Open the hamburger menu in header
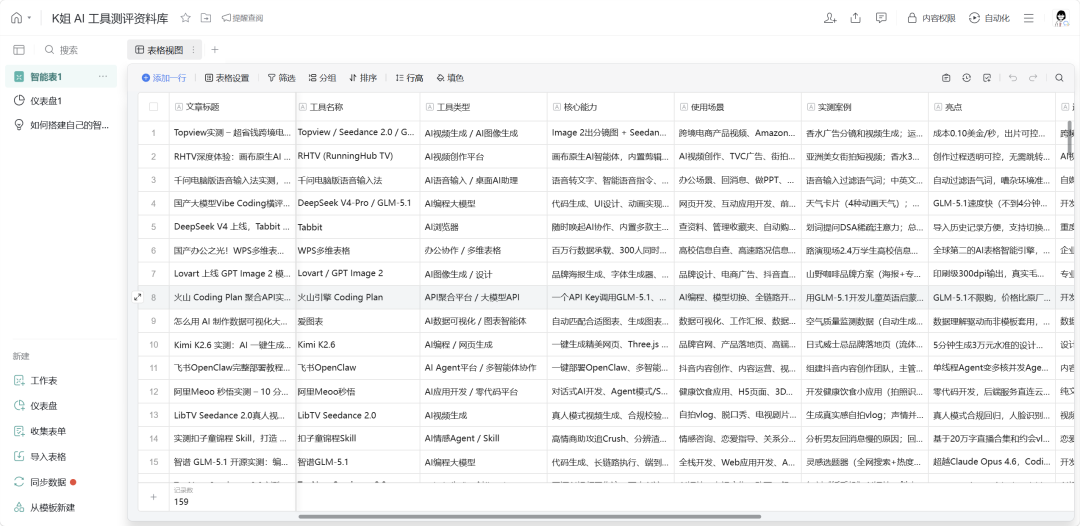The height and width of the screenshot is (526, 1080). 1028,18
